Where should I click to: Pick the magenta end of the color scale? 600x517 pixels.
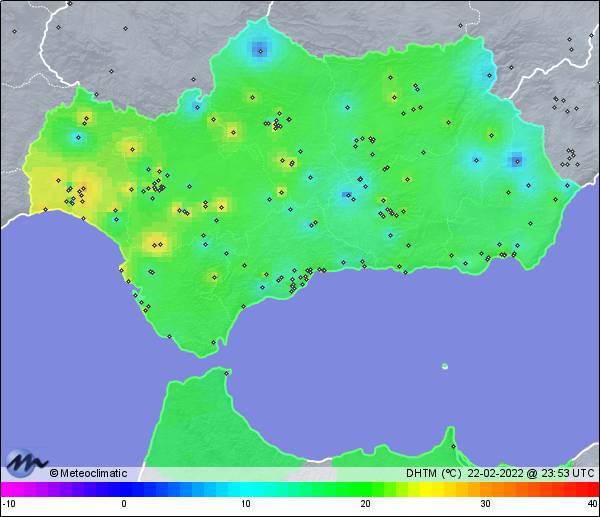[8, 489]
